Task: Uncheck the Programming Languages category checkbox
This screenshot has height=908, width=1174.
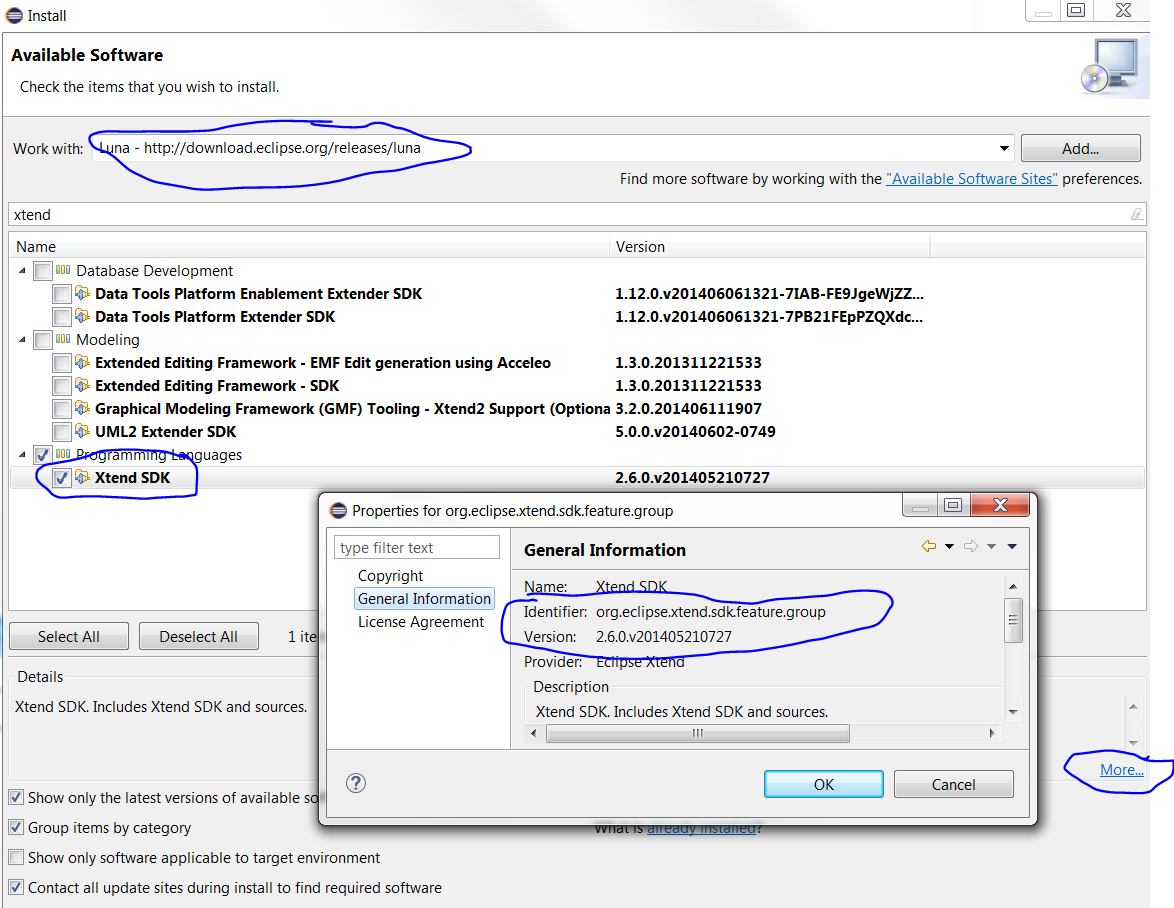Action: coord(43,455)
